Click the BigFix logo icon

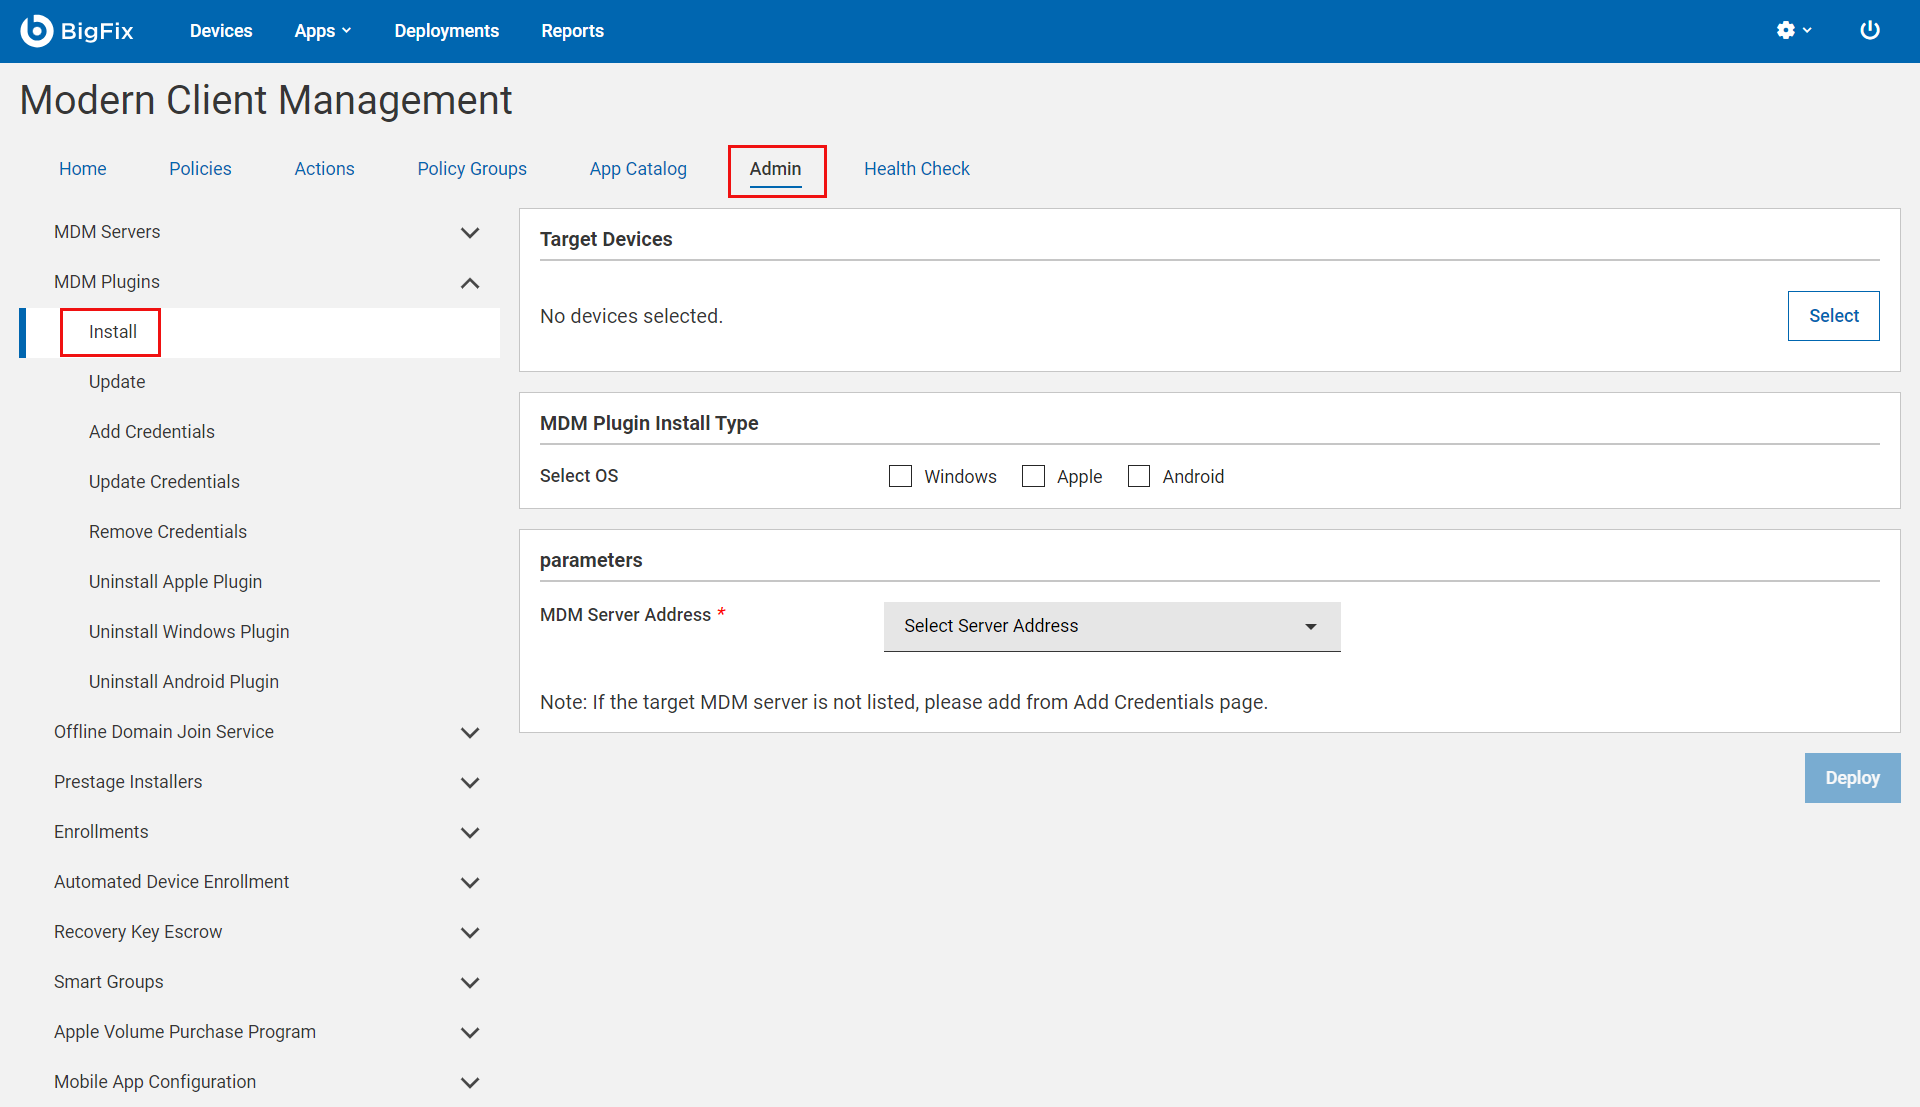click(37, 31)
